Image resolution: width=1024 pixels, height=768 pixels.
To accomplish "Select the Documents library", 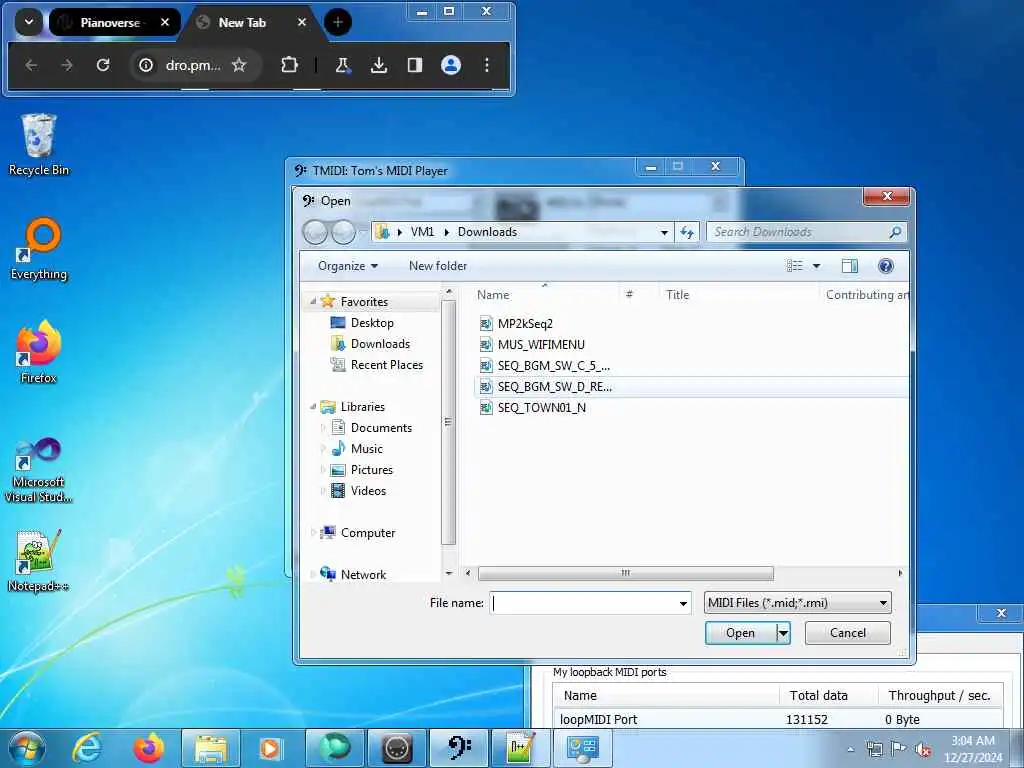I will [381, 428].
